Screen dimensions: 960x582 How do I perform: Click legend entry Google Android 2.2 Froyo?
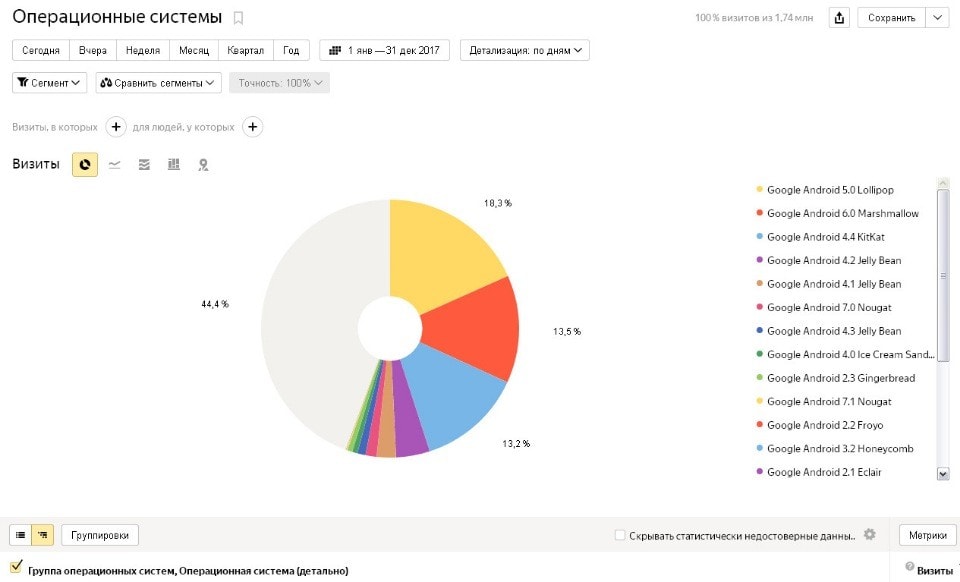coord(825,425)
